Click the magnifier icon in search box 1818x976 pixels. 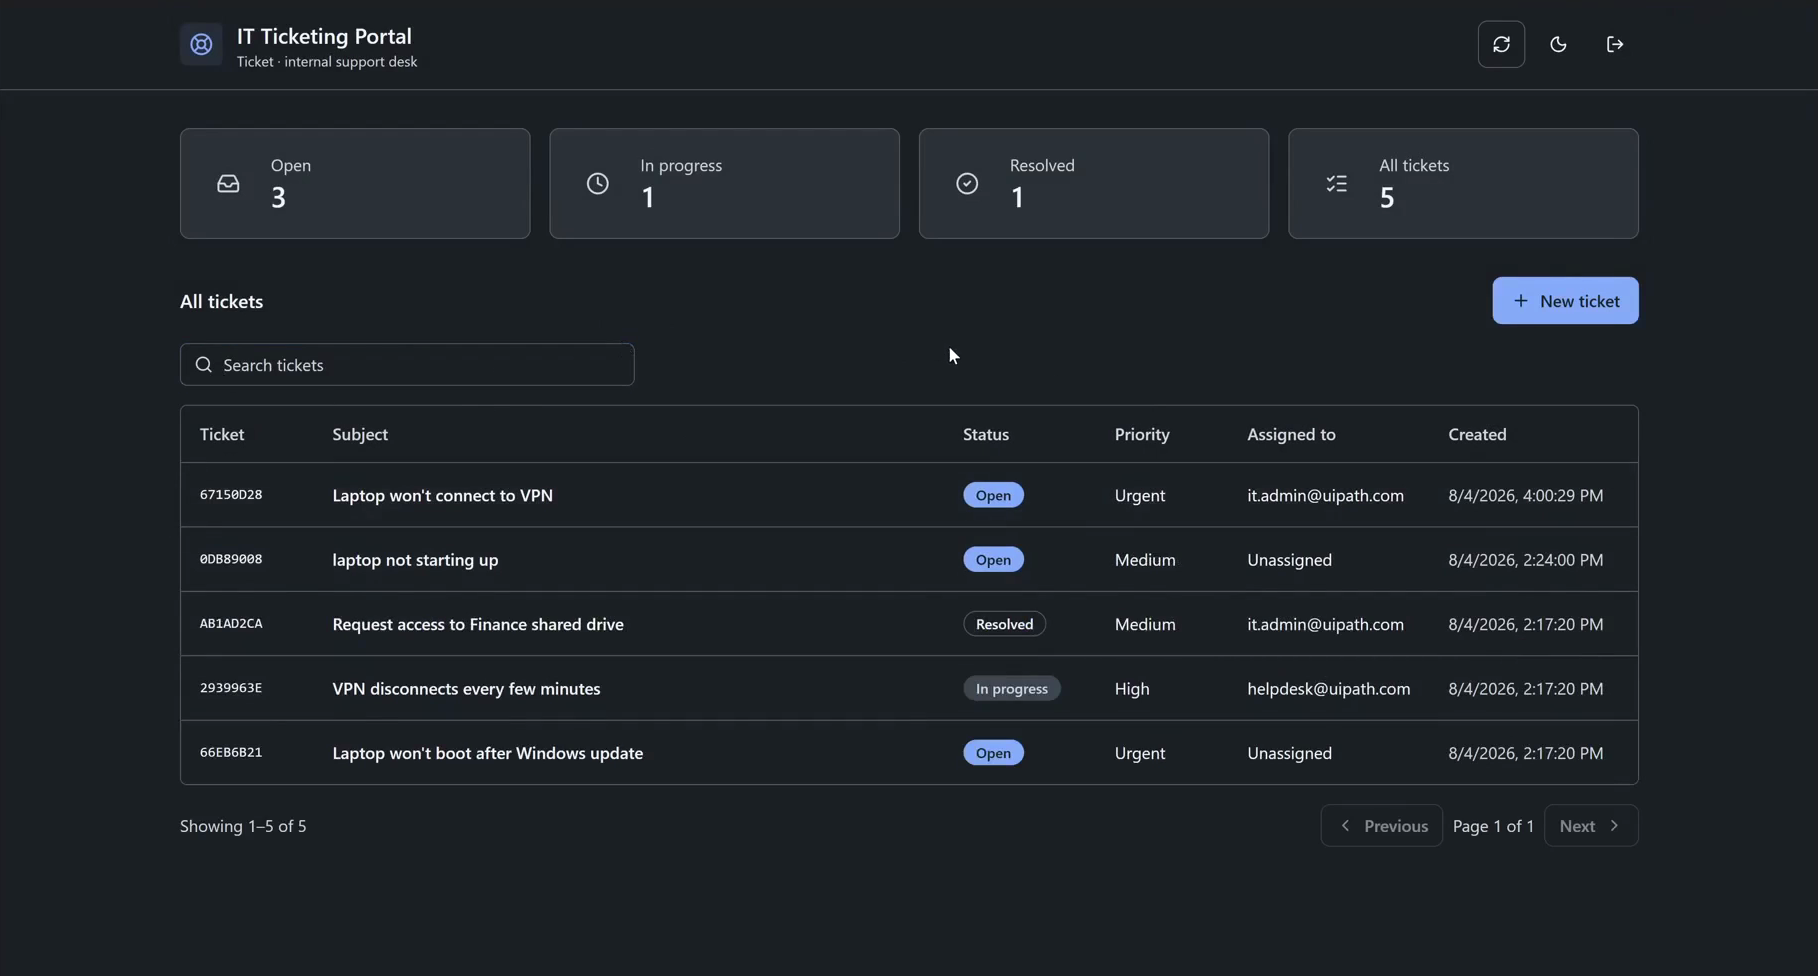pos(204,365)
